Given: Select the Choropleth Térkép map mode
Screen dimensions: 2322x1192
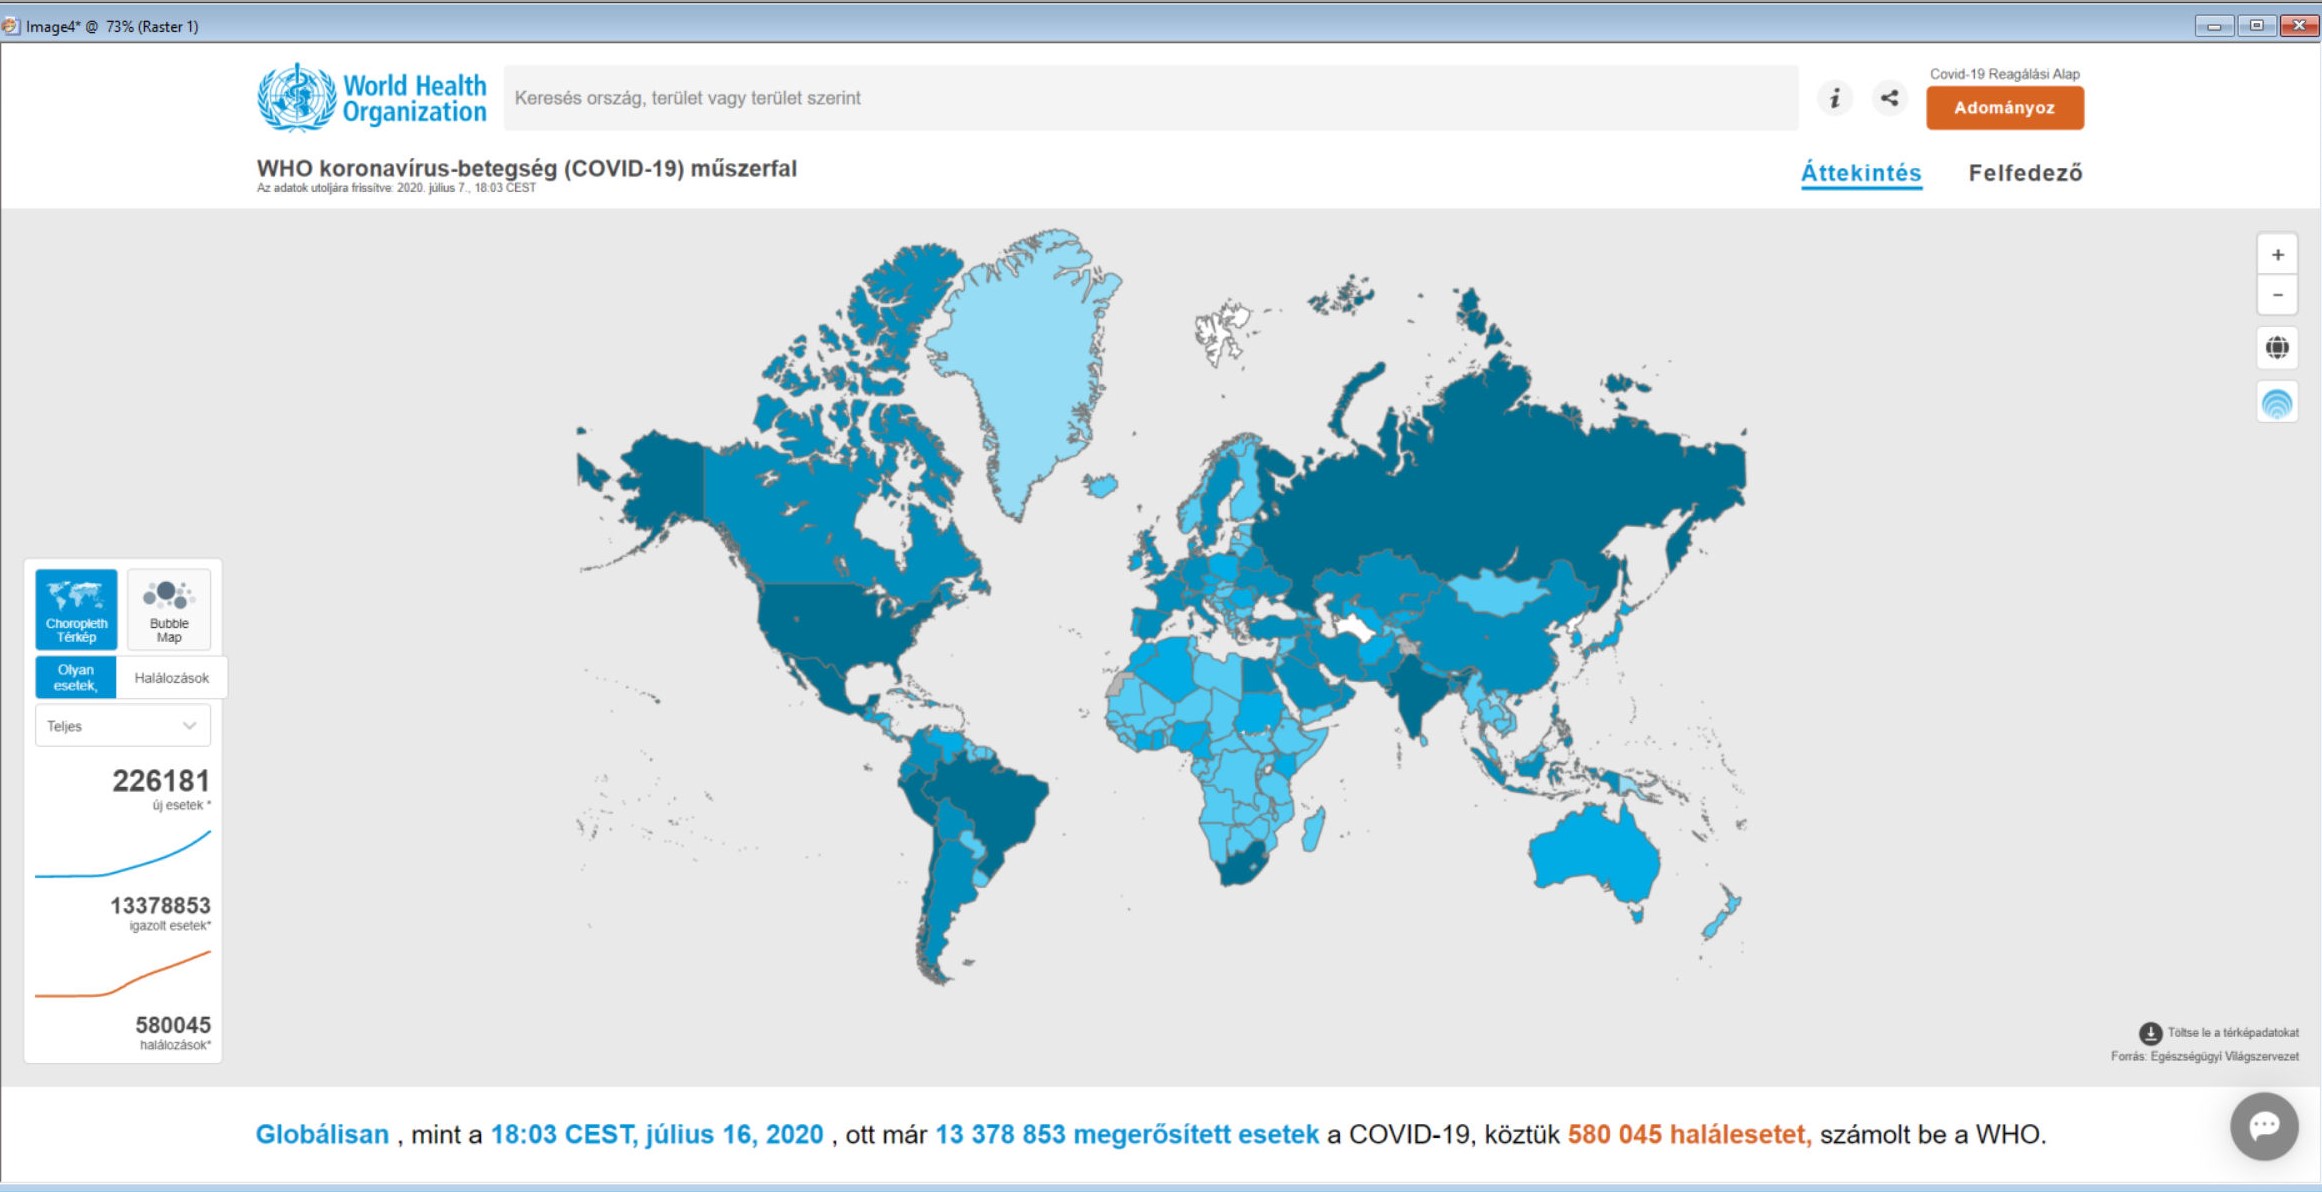Looking at the screenshot, I should (x=76, y=609).
